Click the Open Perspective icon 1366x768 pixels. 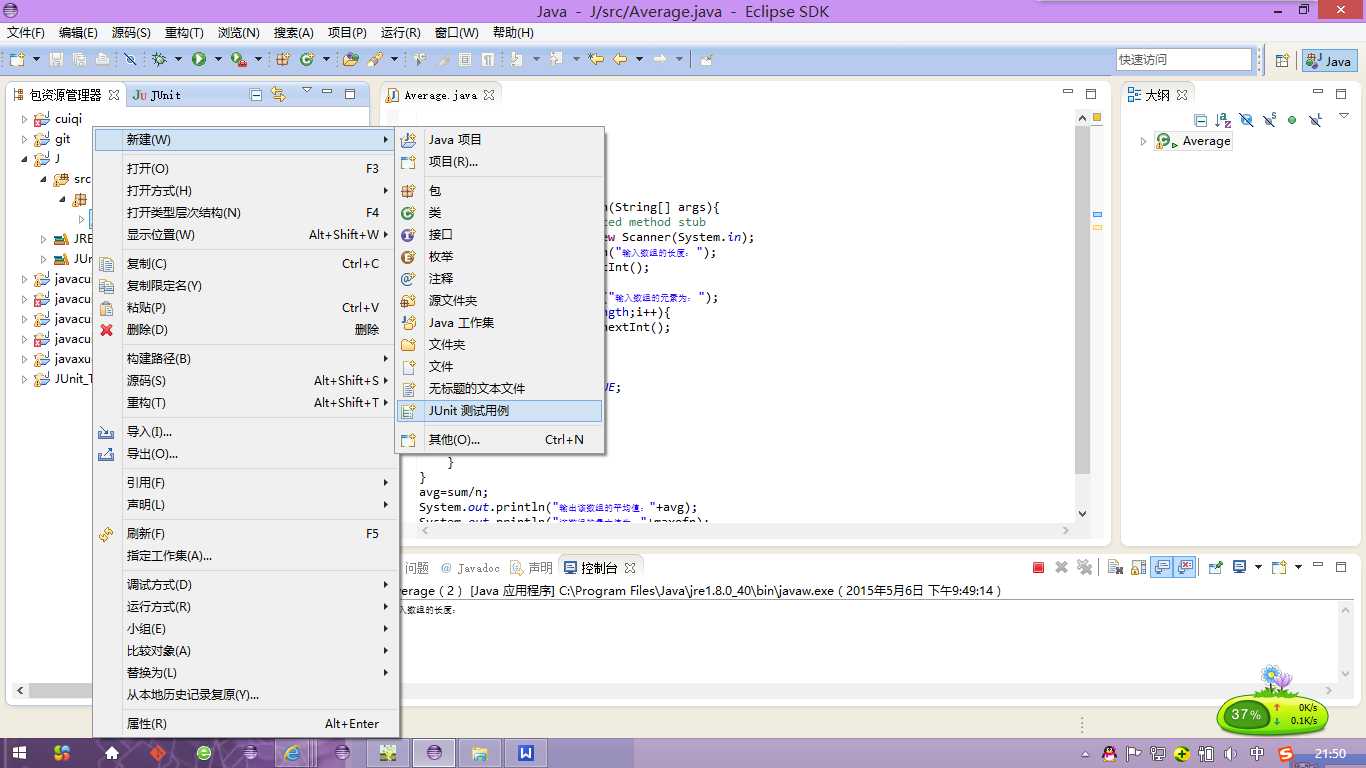pyautogui.click(x=1282, y=61)
